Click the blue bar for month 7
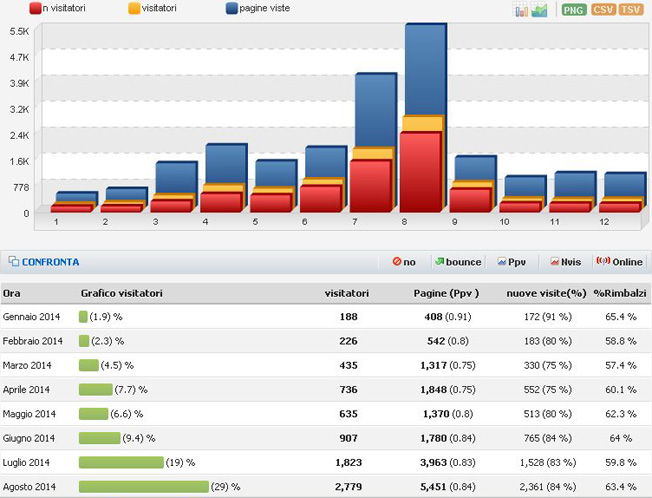 click(375, 110)
